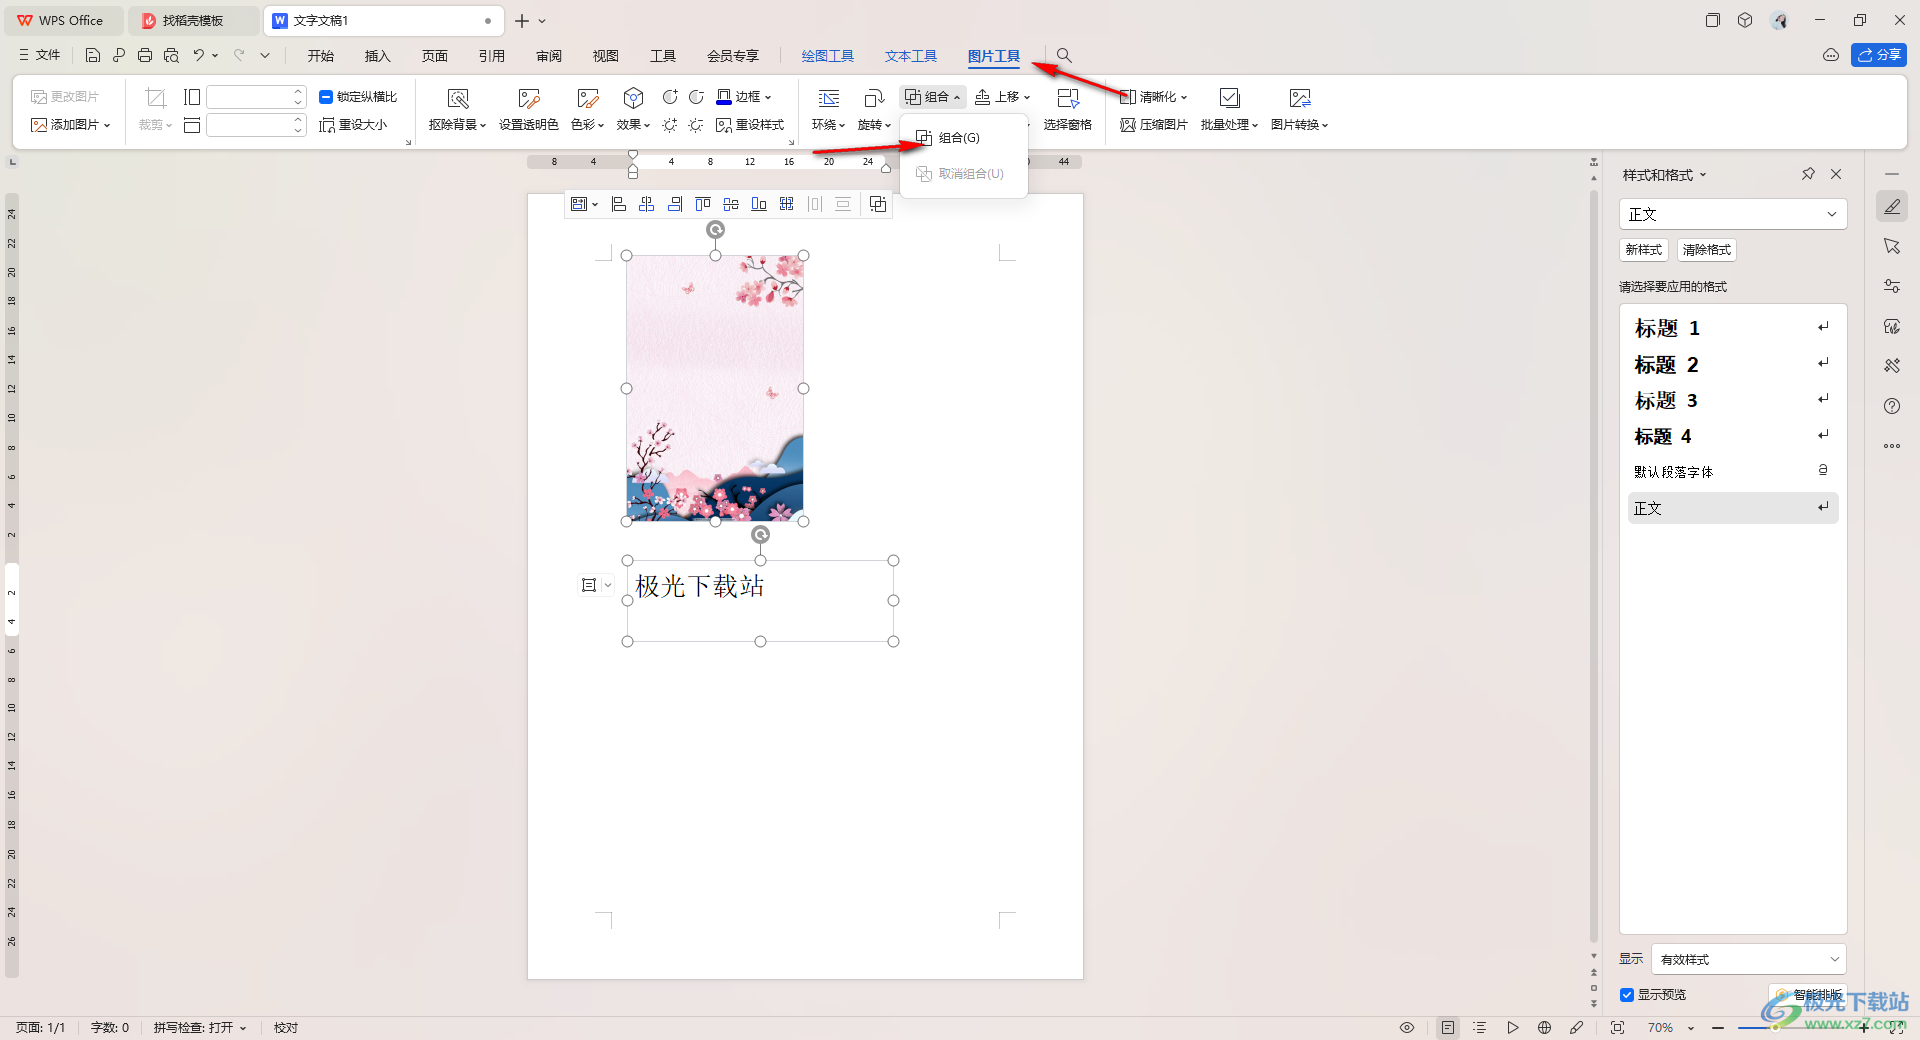Click the print icon in quick access
The image size is (1920, 1040).
point(145,55)
